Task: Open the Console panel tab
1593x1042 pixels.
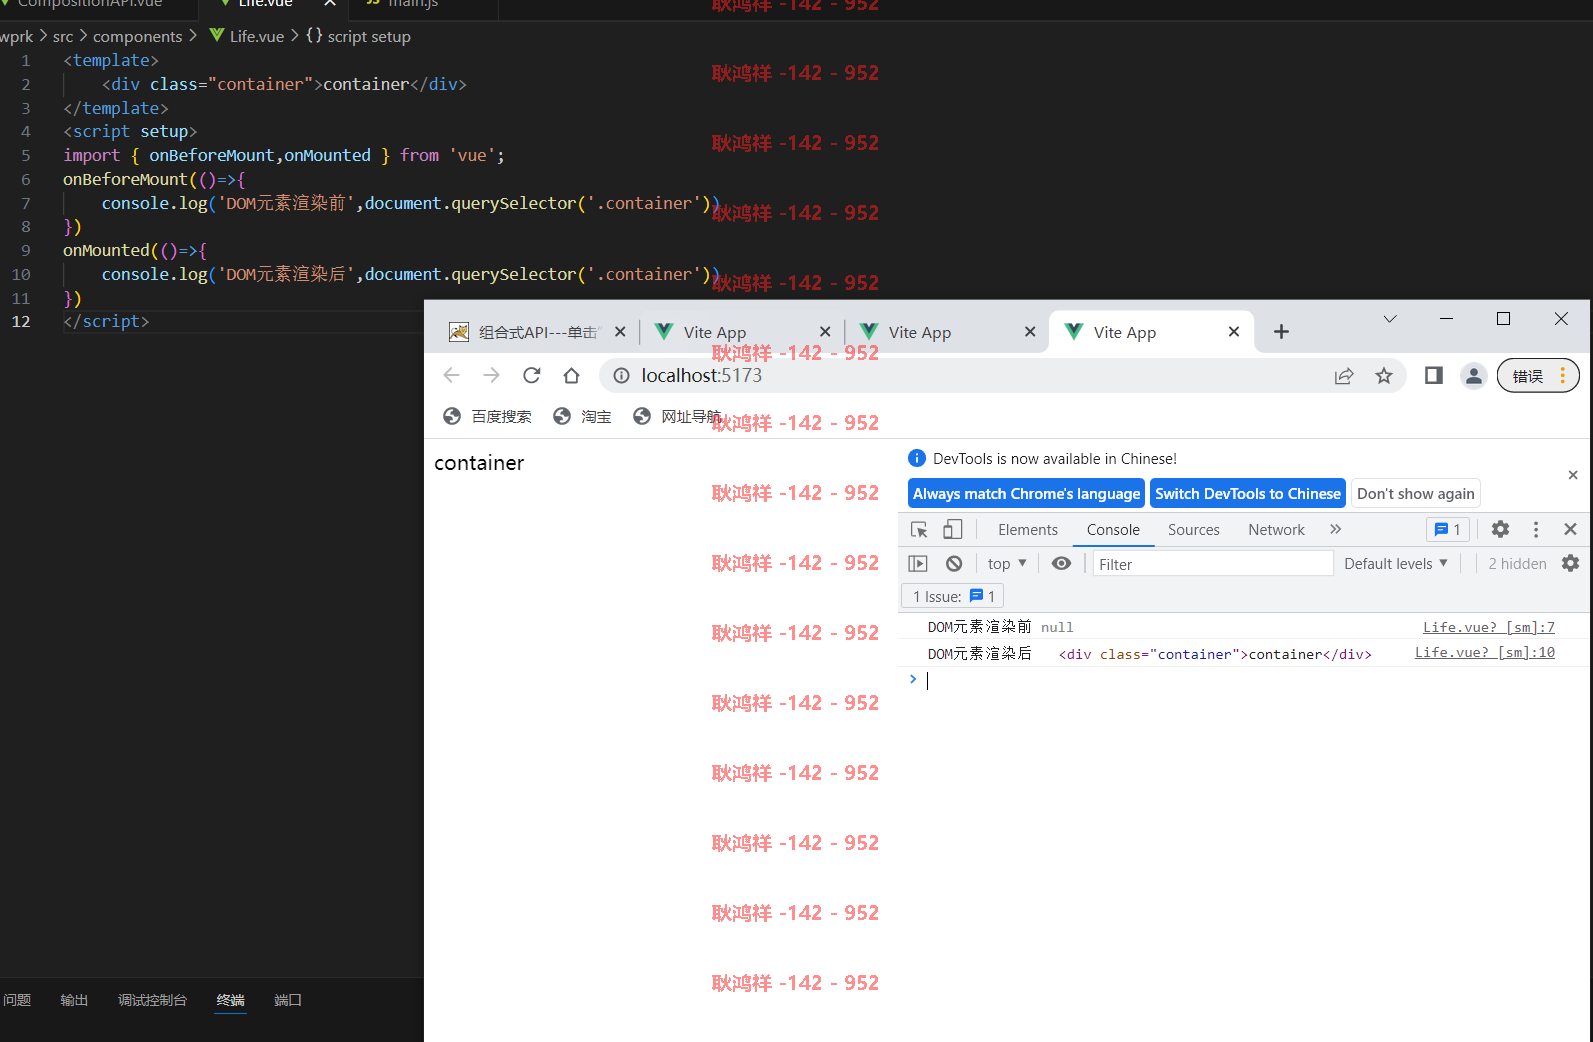Action: coord(1113,530)
